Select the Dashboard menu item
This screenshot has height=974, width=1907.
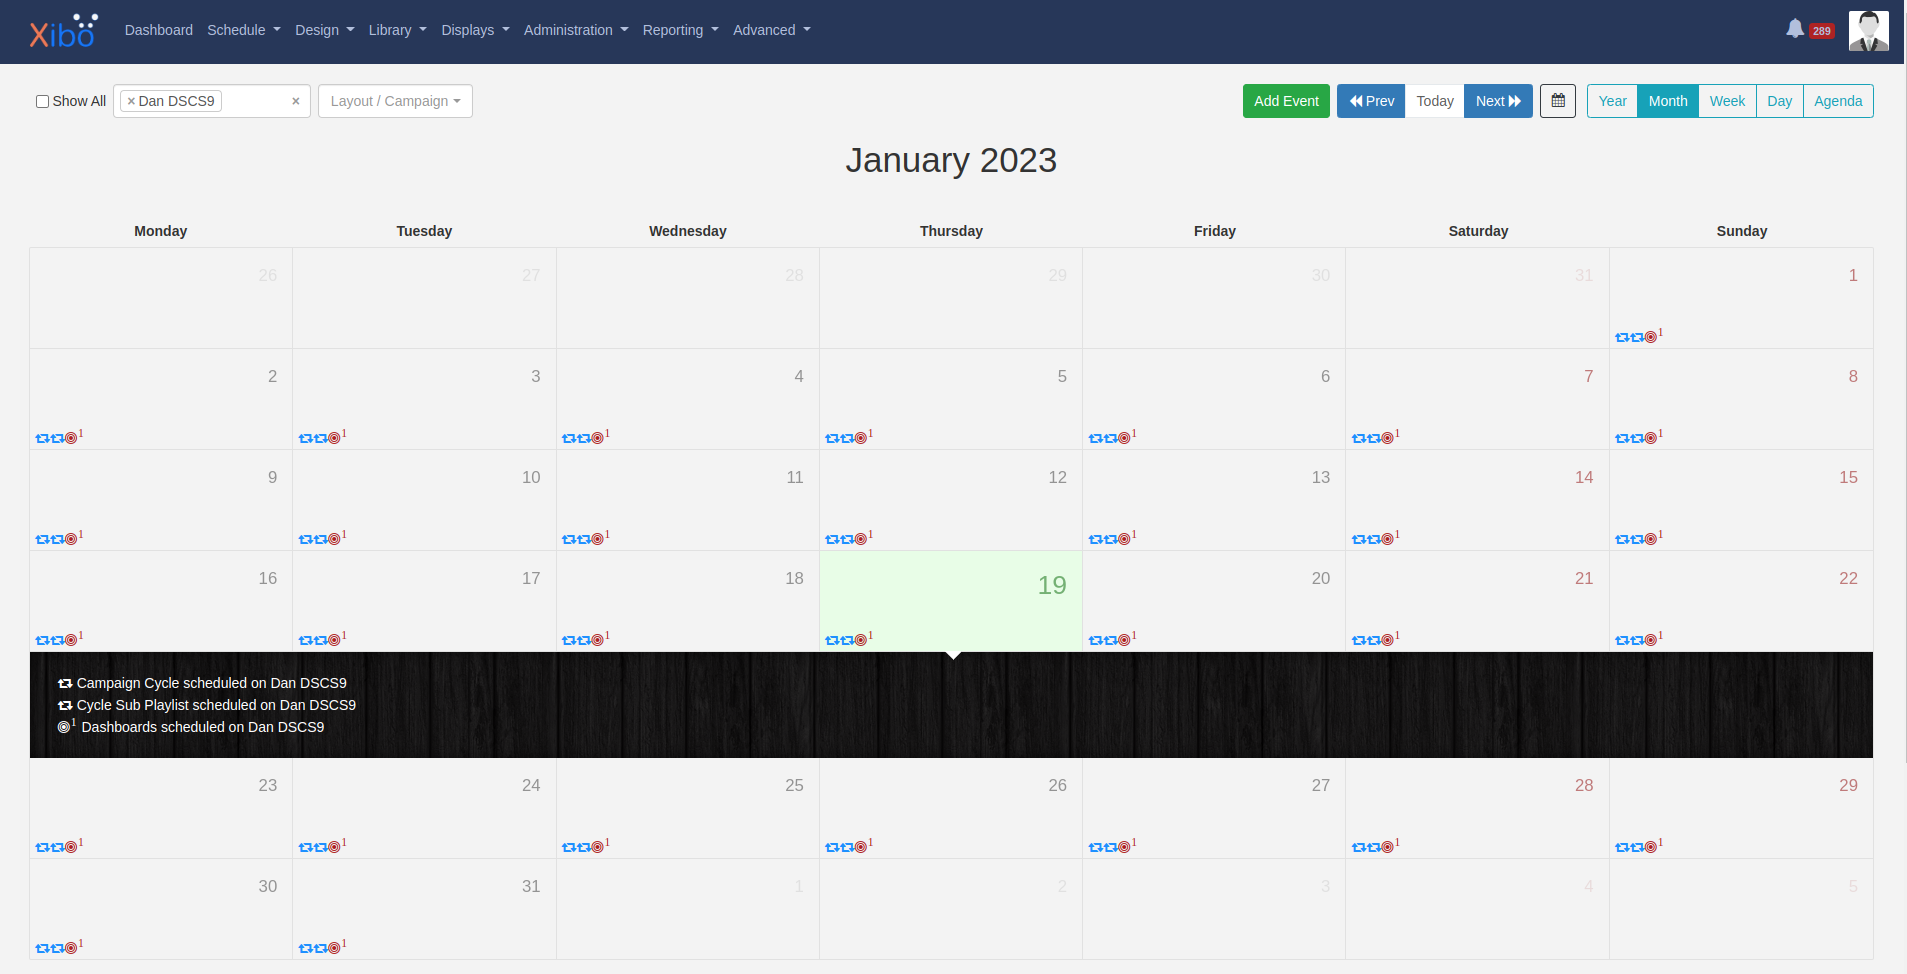(x=158, y=30)
